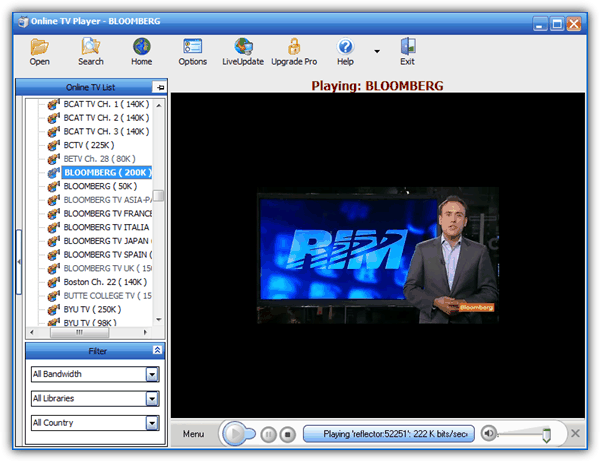Select BLOOMBERG TV FRANCE channel
Screen dimensions: 600x461
108,213
